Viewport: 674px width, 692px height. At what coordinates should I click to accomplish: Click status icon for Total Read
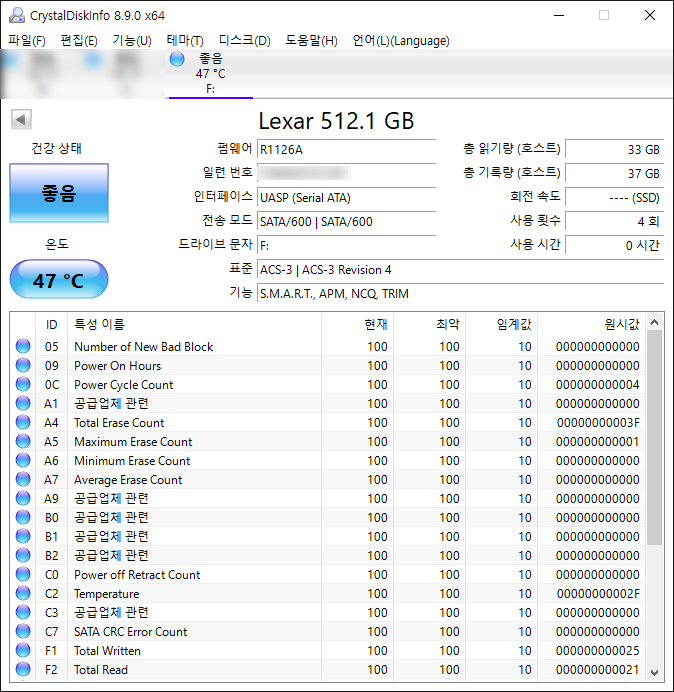pos(23,669)
